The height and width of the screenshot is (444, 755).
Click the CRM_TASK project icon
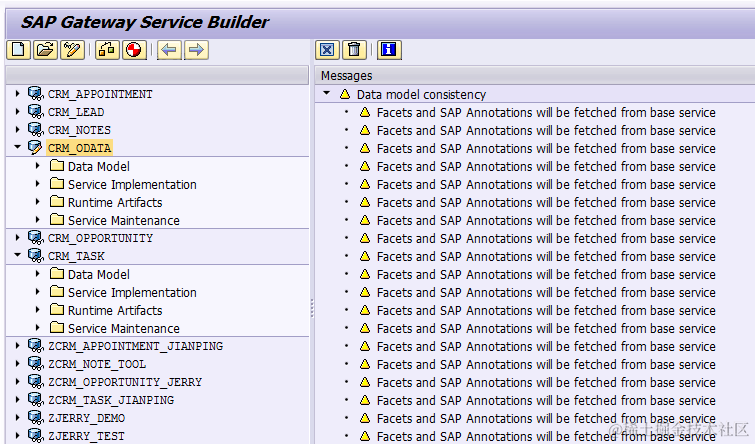point(36,255)
